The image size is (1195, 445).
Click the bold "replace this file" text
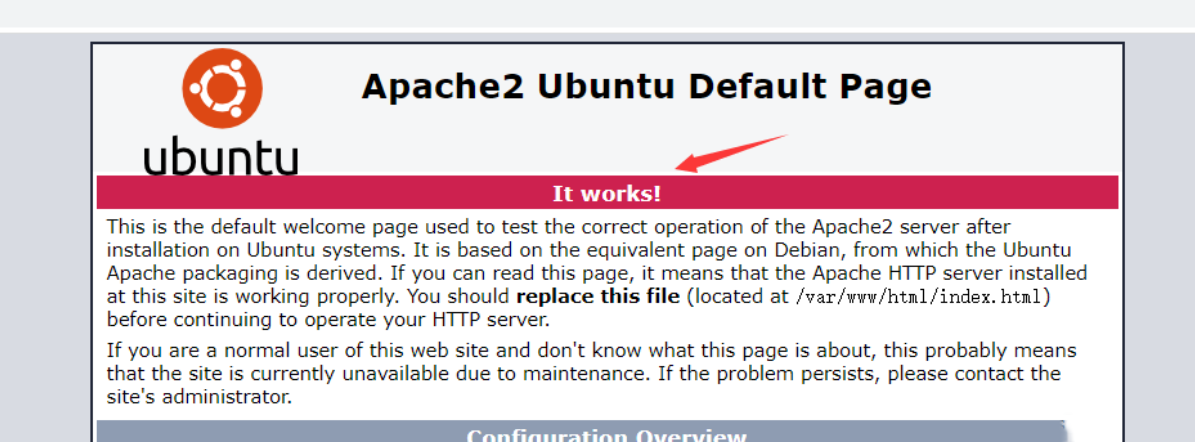(x=598, y=297)
